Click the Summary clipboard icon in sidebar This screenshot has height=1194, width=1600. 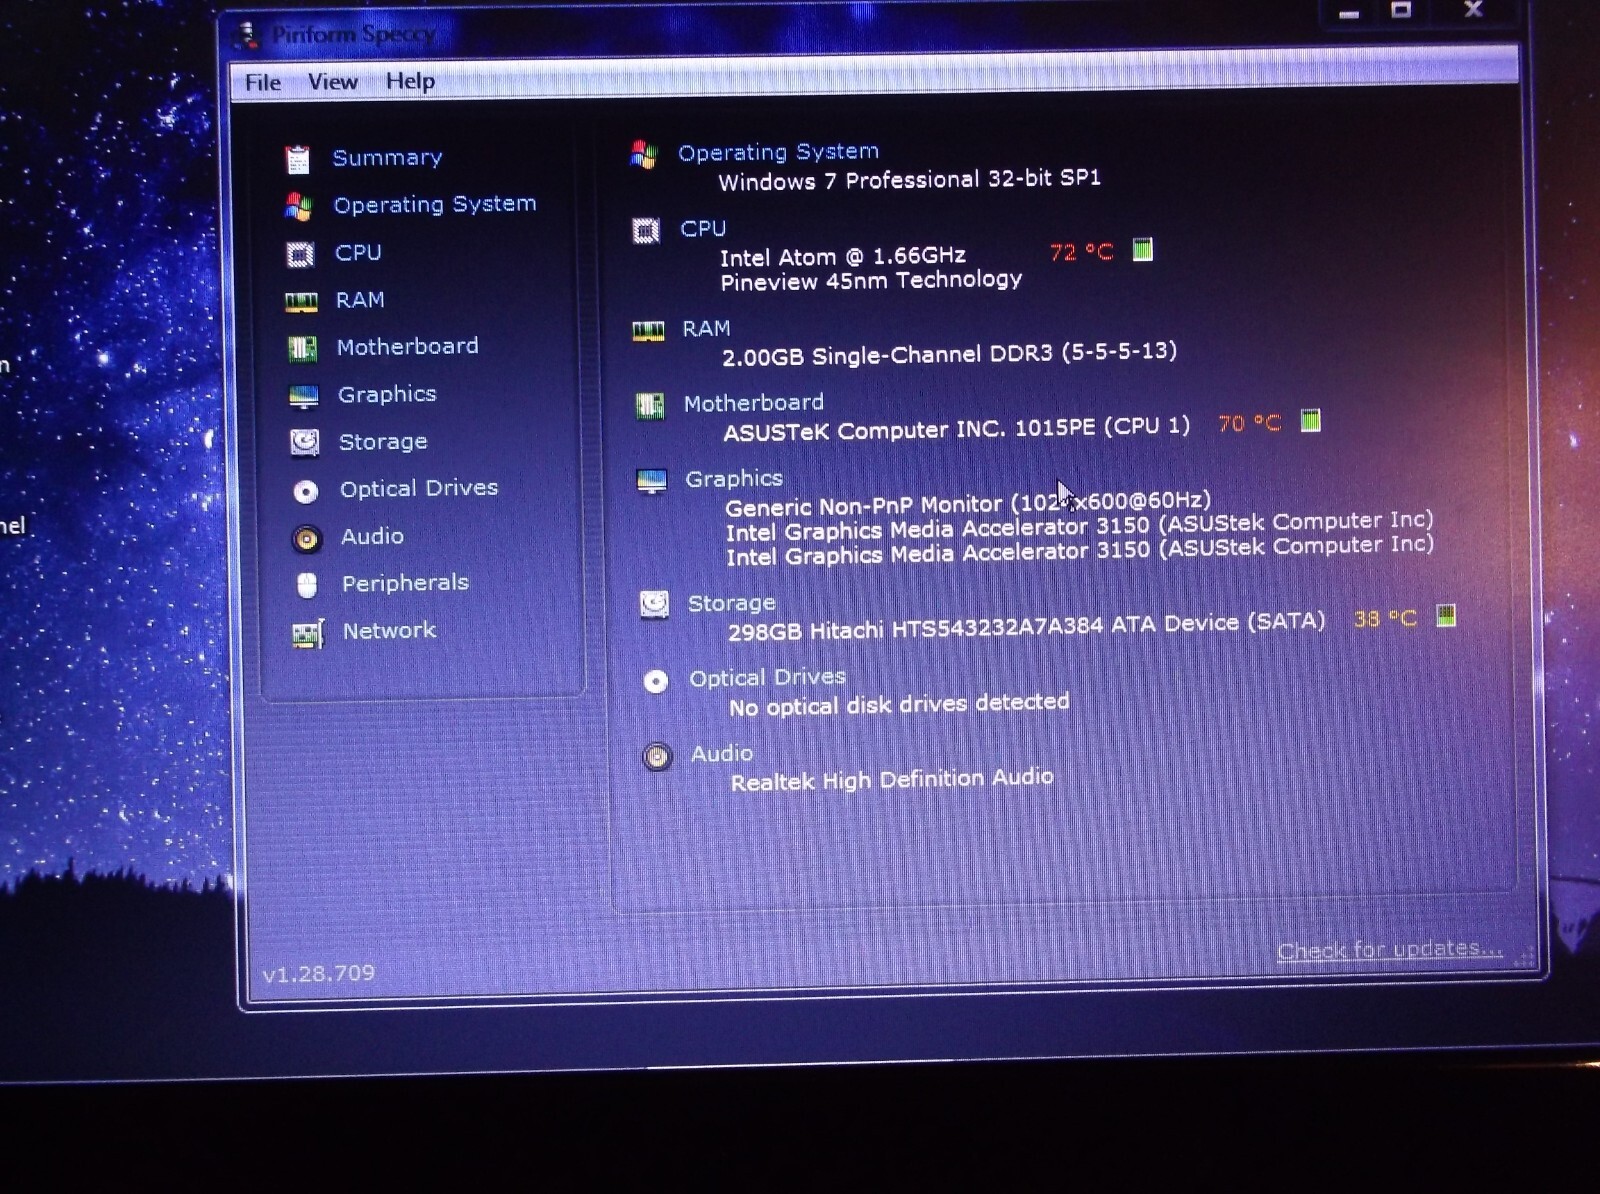pyautogui.click(x=297, y=159)
